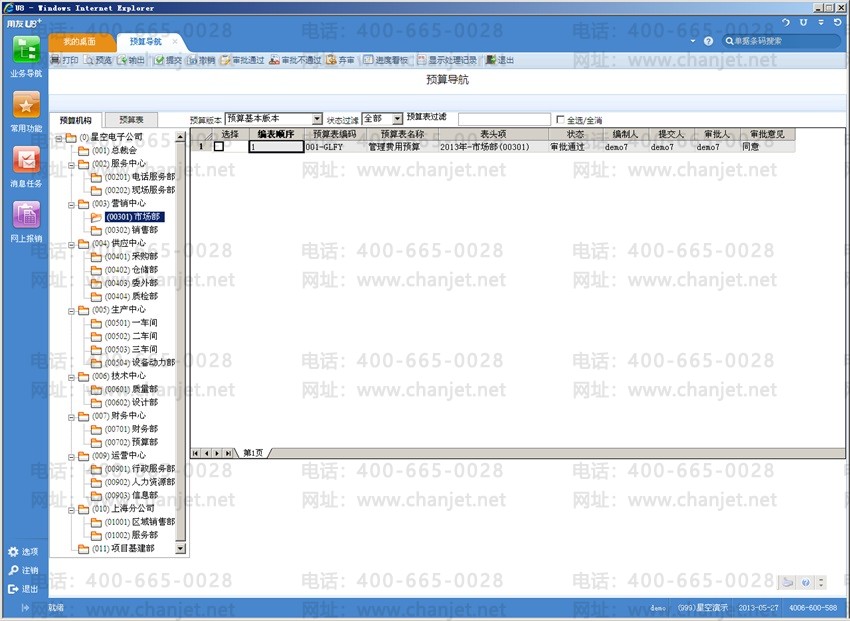Screen dimensions: 850x621
Task: Select (00702) 预算部 in the tree
Action: coord(131,442)
